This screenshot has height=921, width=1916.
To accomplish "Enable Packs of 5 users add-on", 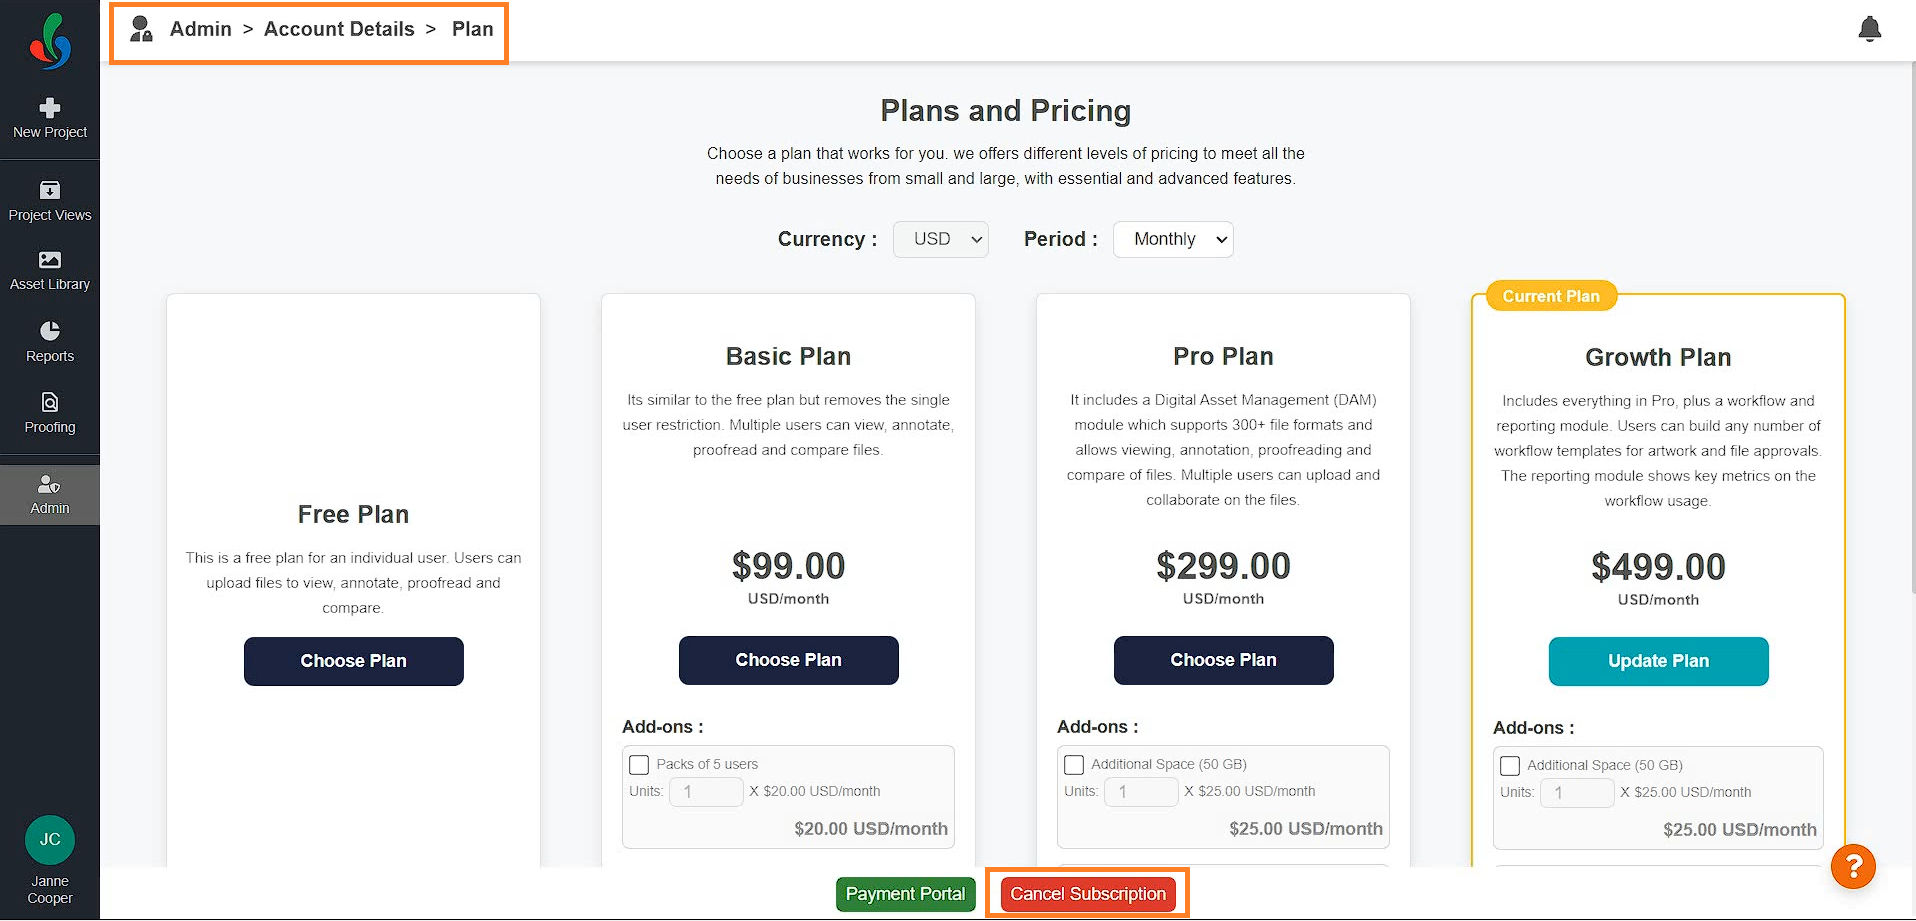I will (x=639, y=765).
